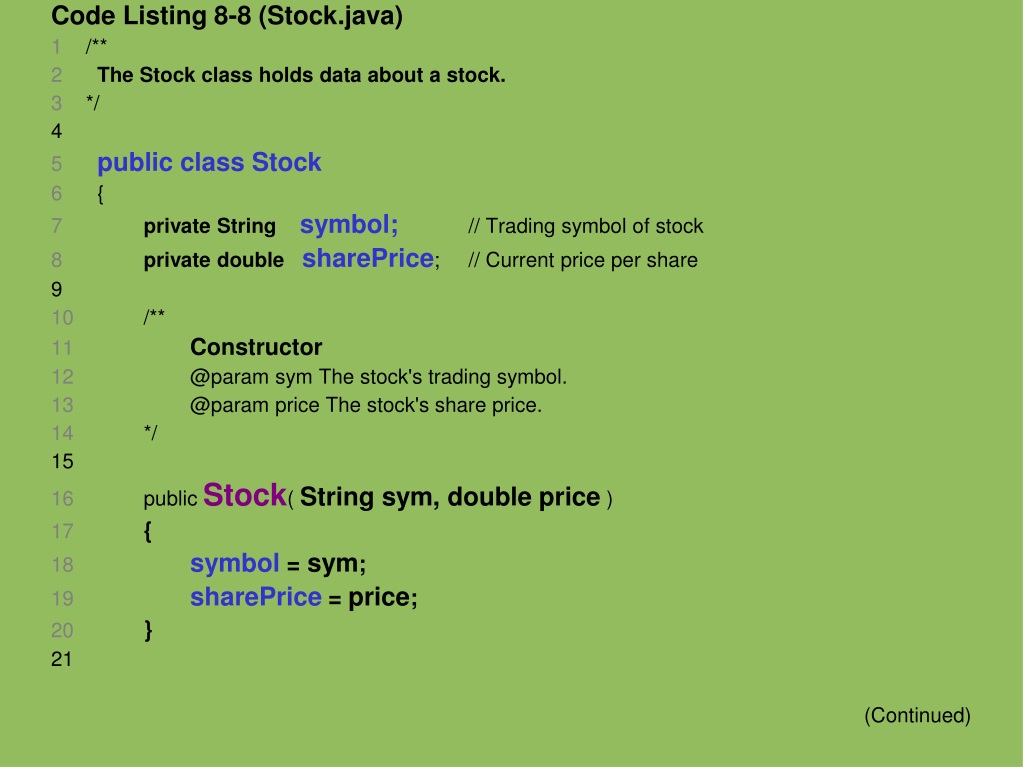Image resolution: width=1023 pixels, height=767 pixels.
Task: Click the '@param price' documentation line
Action: [x=366, y=405]
